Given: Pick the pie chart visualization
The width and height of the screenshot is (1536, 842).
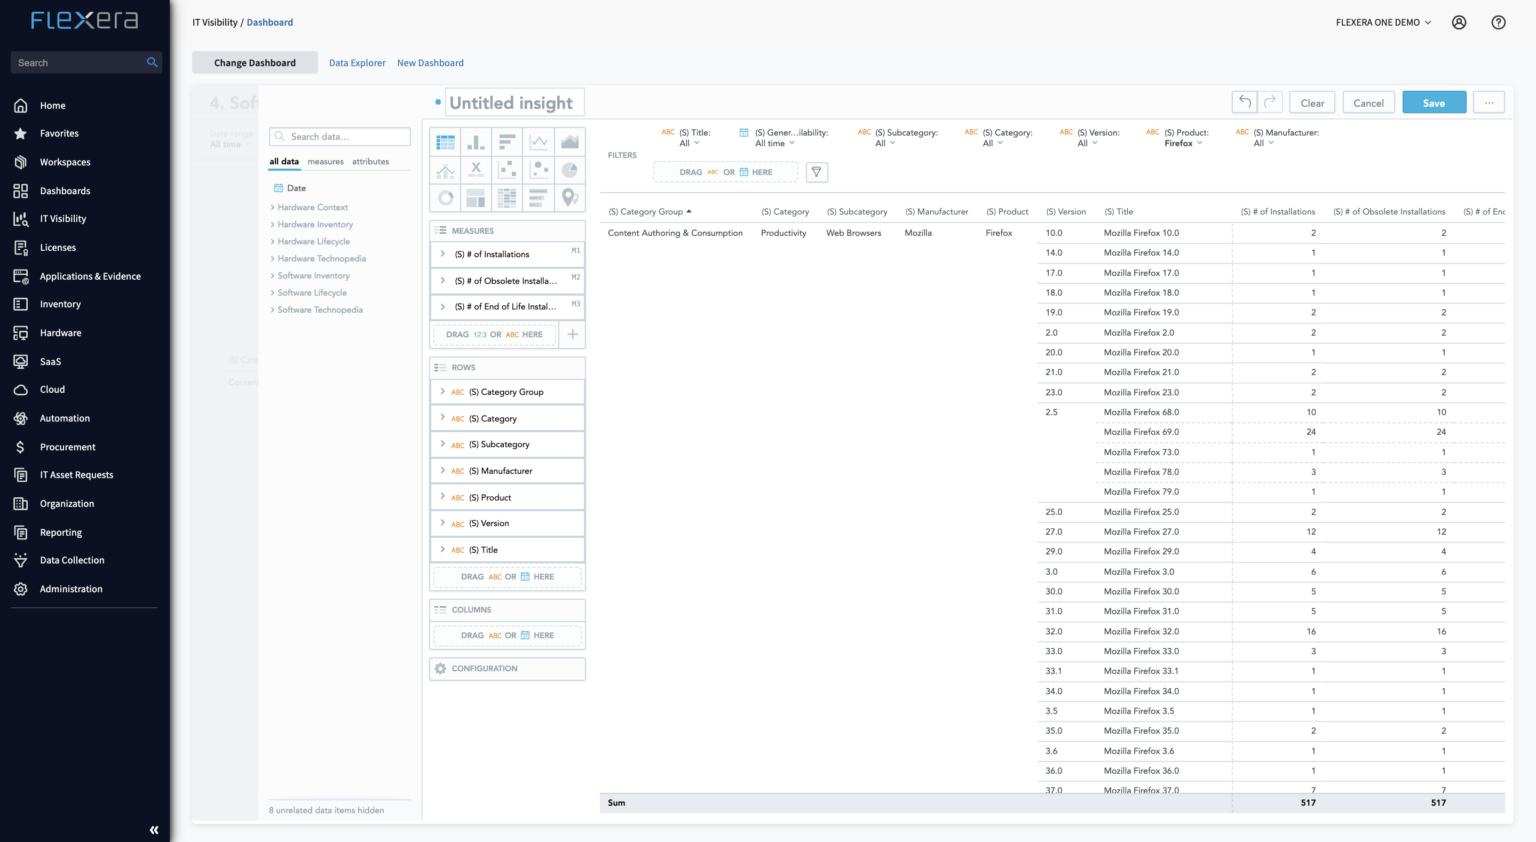Looking at the screenshot, I should (570, 169).
